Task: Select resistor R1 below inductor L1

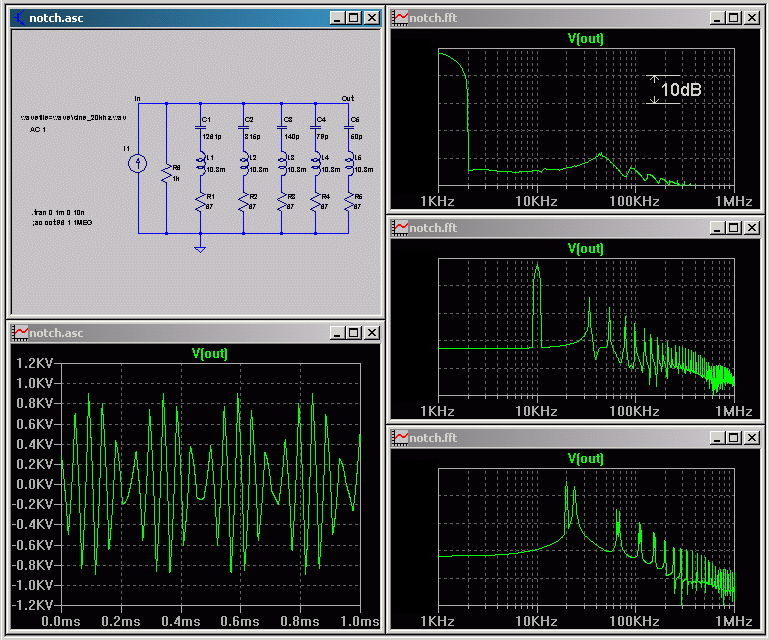Action: 200,202
